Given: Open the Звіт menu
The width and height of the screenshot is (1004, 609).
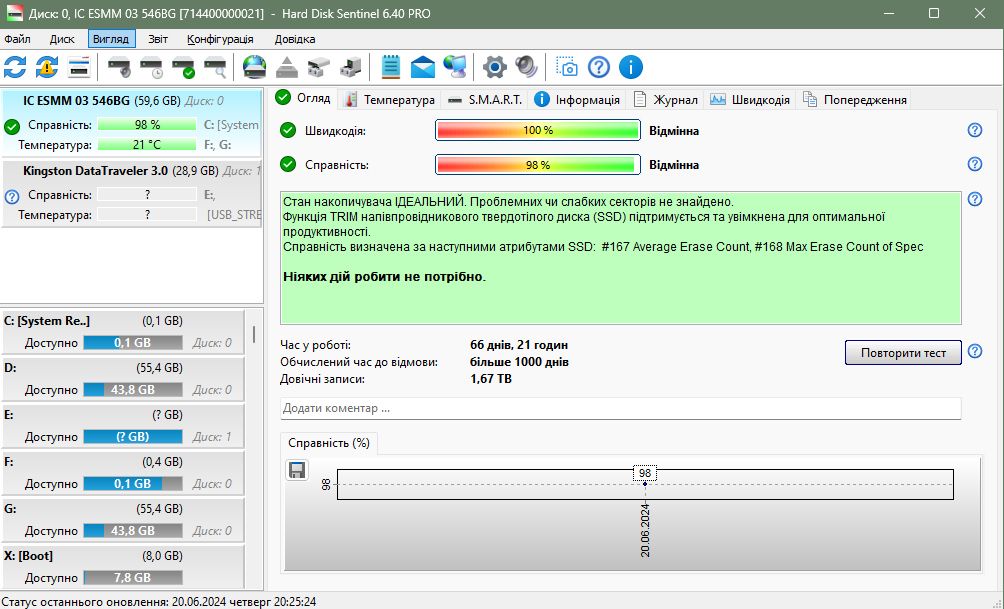Looking at the screenshot, I should 158,39.
